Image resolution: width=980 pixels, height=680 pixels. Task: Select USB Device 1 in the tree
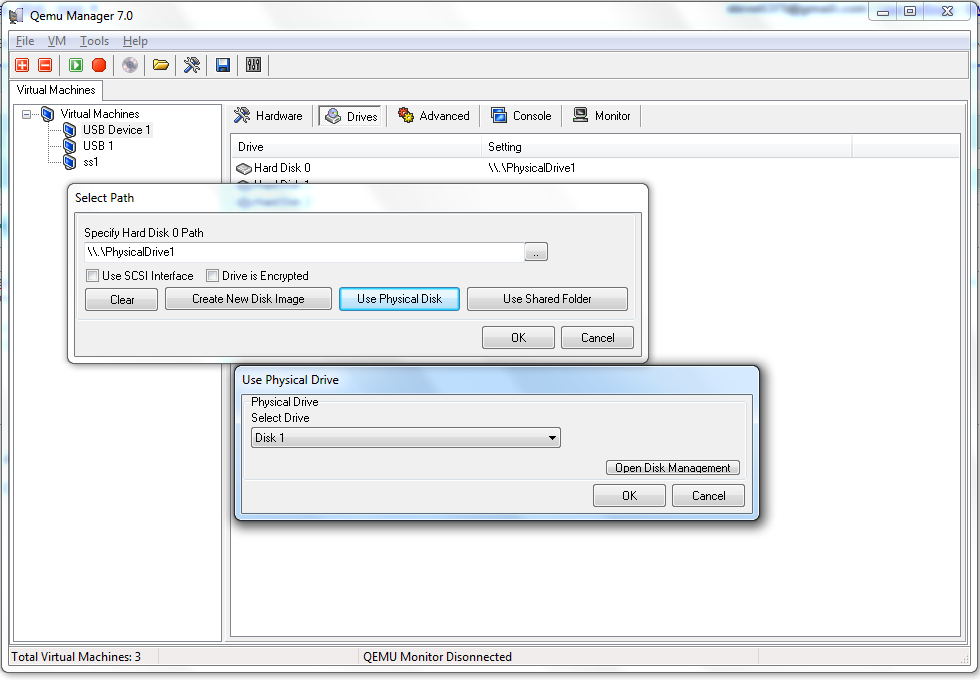pyautogui.click(x=116, y=130)
